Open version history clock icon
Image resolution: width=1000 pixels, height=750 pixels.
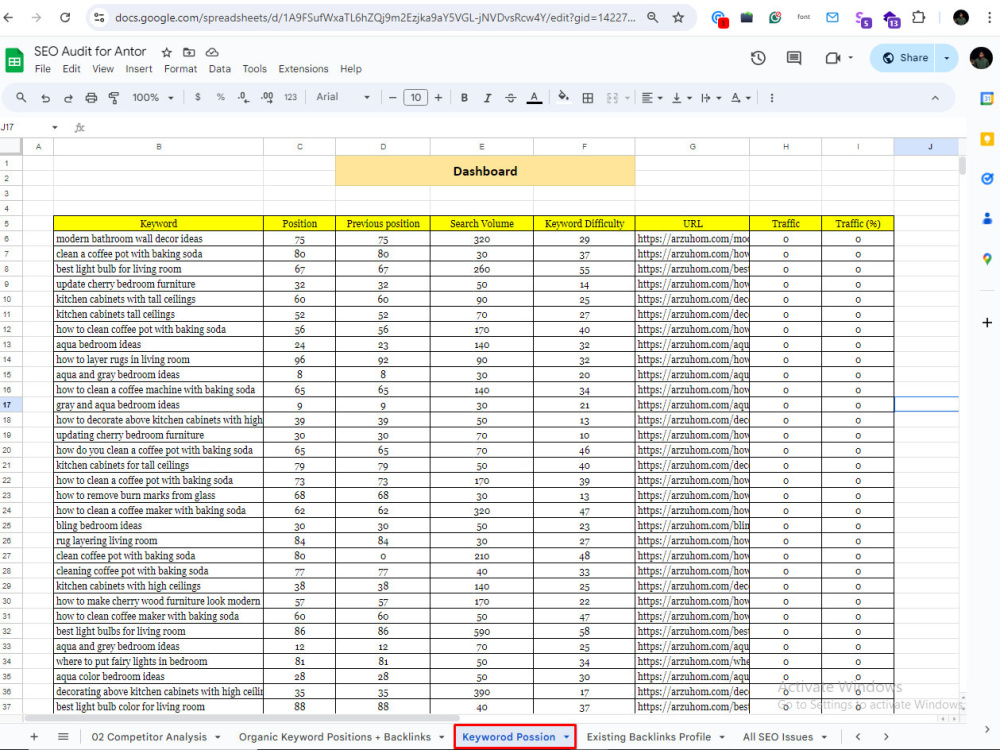tap(758, 58)
